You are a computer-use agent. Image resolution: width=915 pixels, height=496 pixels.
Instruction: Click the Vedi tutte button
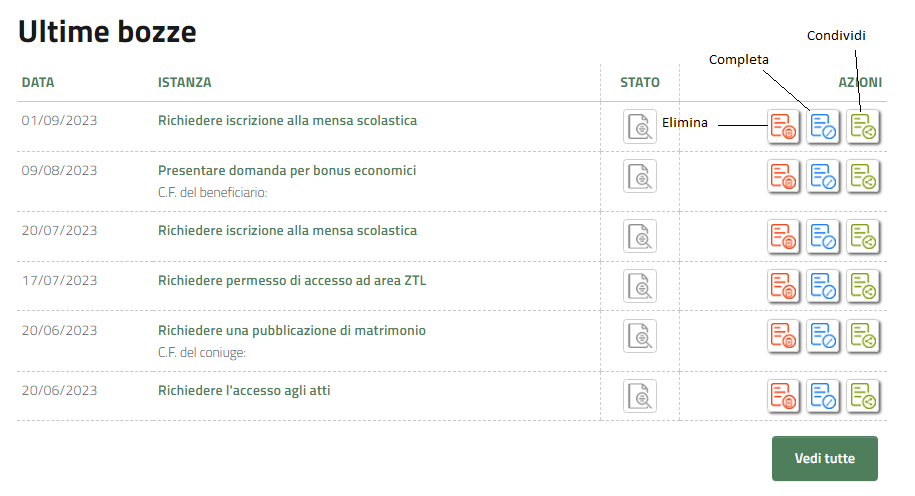tap(824, 459)
